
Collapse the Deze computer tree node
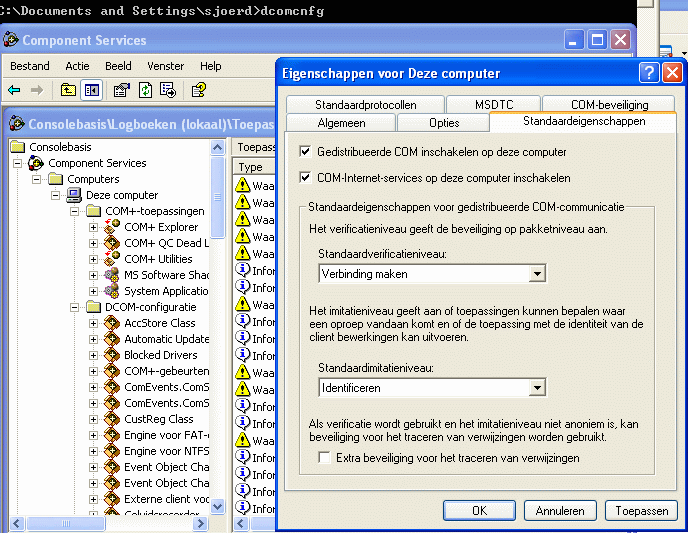(56, 195)
